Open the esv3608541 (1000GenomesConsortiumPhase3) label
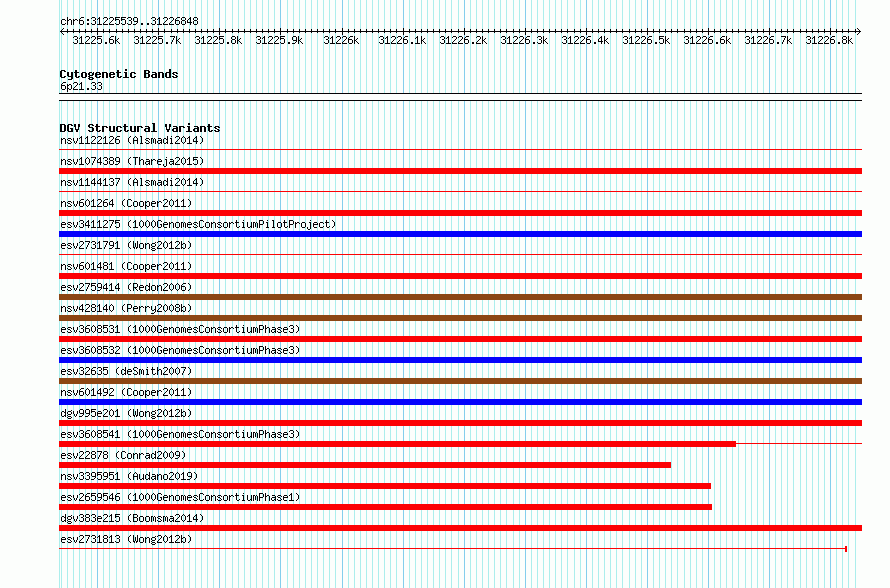The height and width of the screenshot is (588, 890). coord(180,434)
